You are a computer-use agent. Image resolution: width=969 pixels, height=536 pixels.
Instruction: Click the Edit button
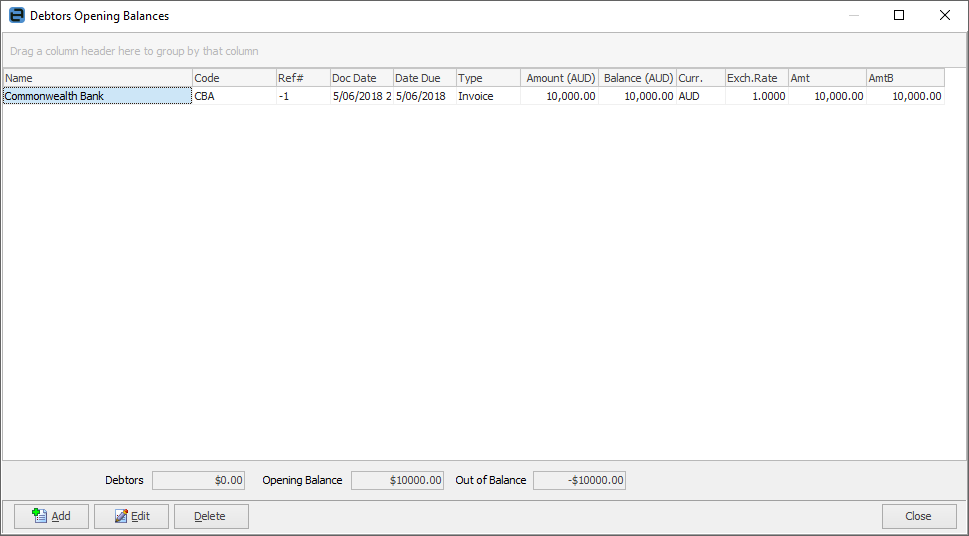[131, 516]
